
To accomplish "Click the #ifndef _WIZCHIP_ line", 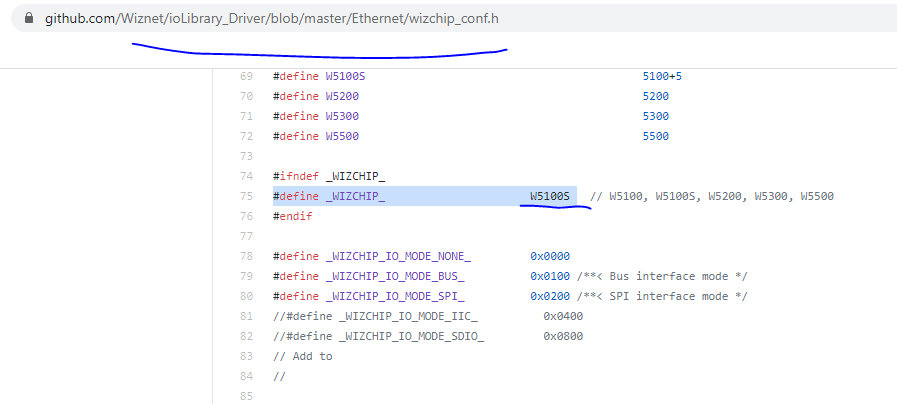I will (x=329, y=176).
